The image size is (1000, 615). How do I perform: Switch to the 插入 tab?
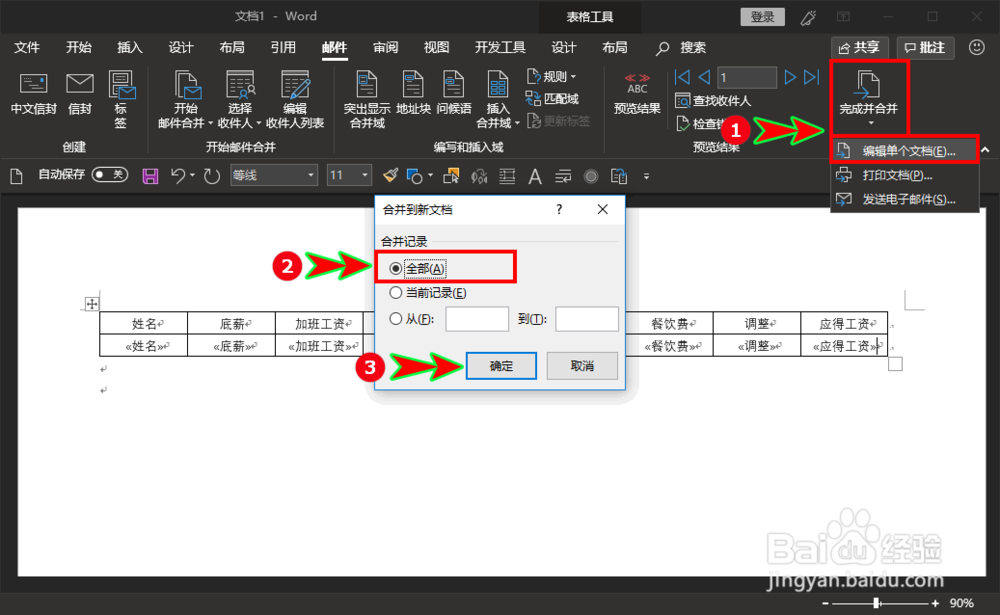tap(129, 47)
